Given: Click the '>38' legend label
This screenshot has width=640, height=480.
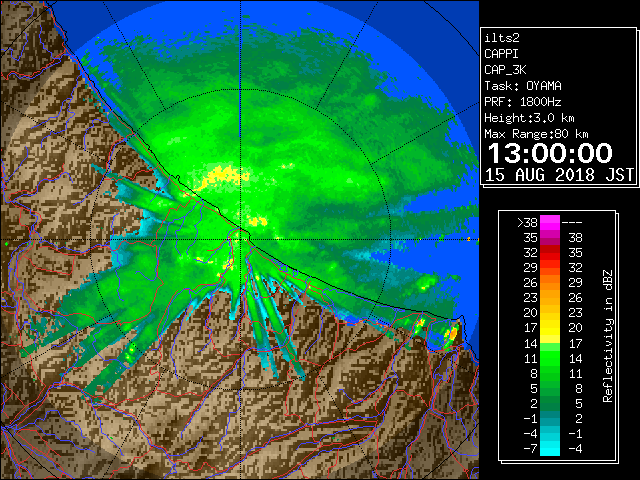Looking at the screenshot, I should pyautogui.click(x=527, y=223).
